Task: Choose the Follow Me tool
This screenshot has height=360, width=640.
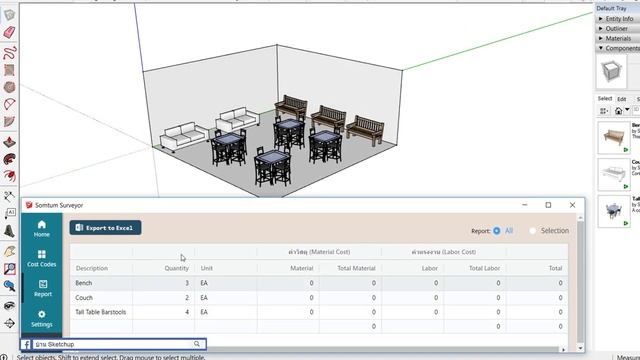Action: 9,159
